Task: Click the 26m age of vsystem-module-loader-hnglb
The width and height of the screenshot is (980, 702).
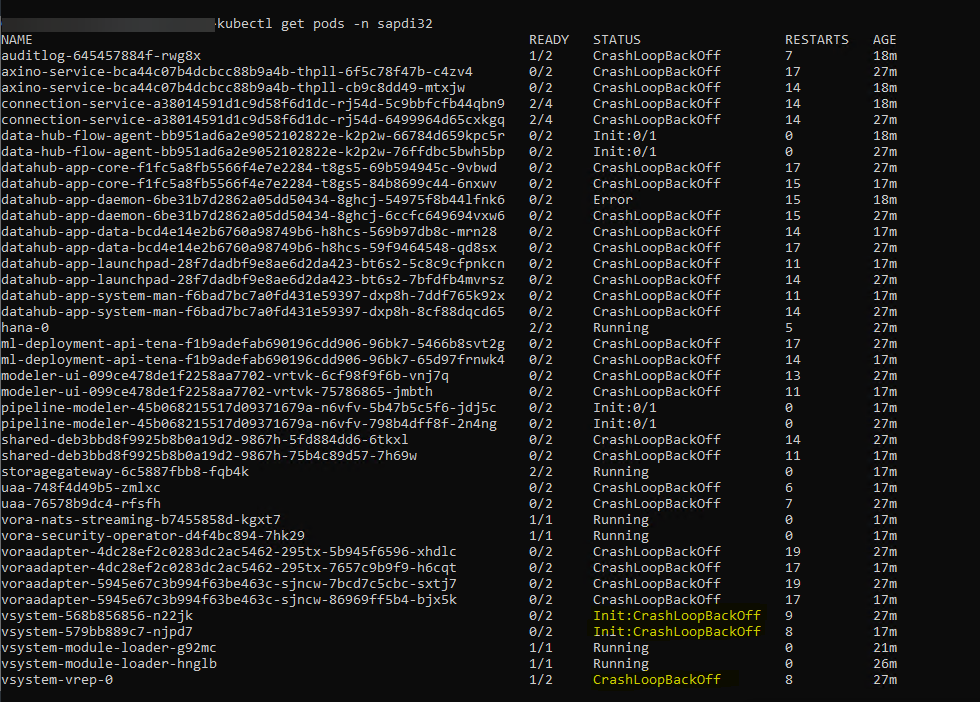Action: click(x=885, y=664)
